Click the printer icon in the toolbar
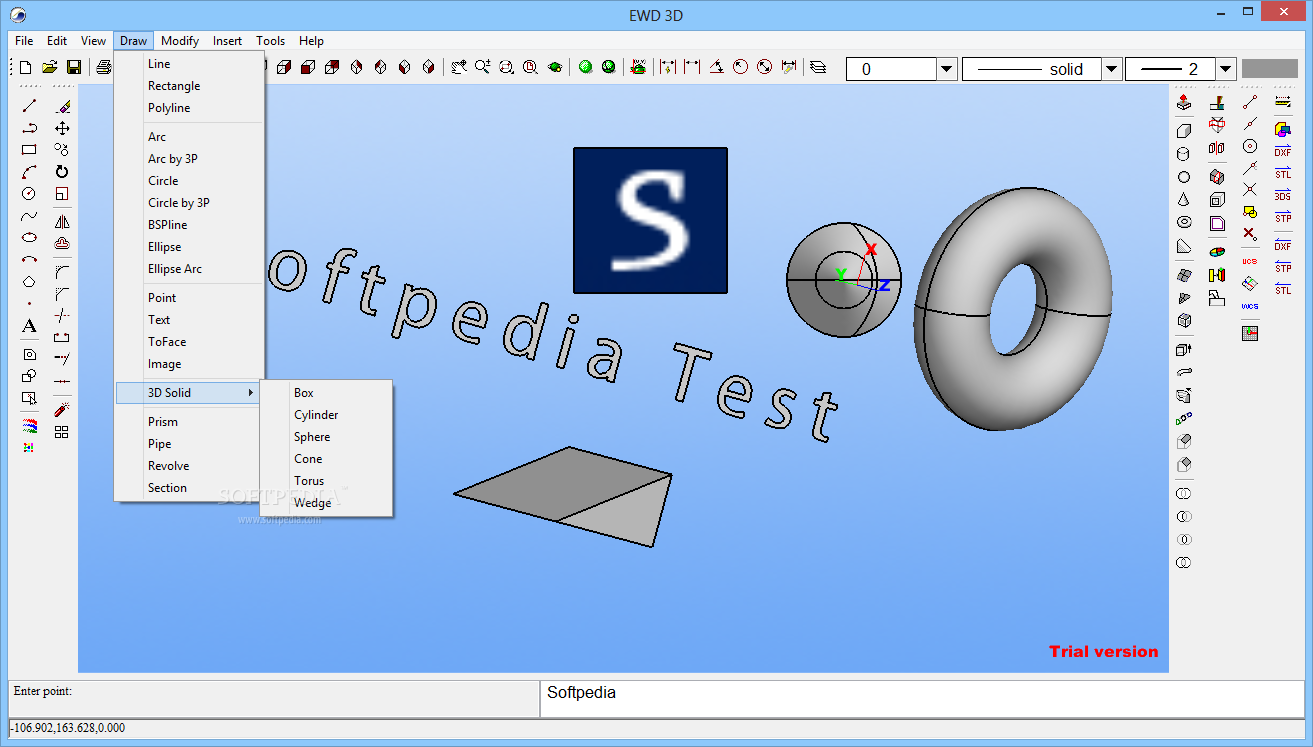The height and width of the screenshot is (747, 1313). (x=104, y=67)
